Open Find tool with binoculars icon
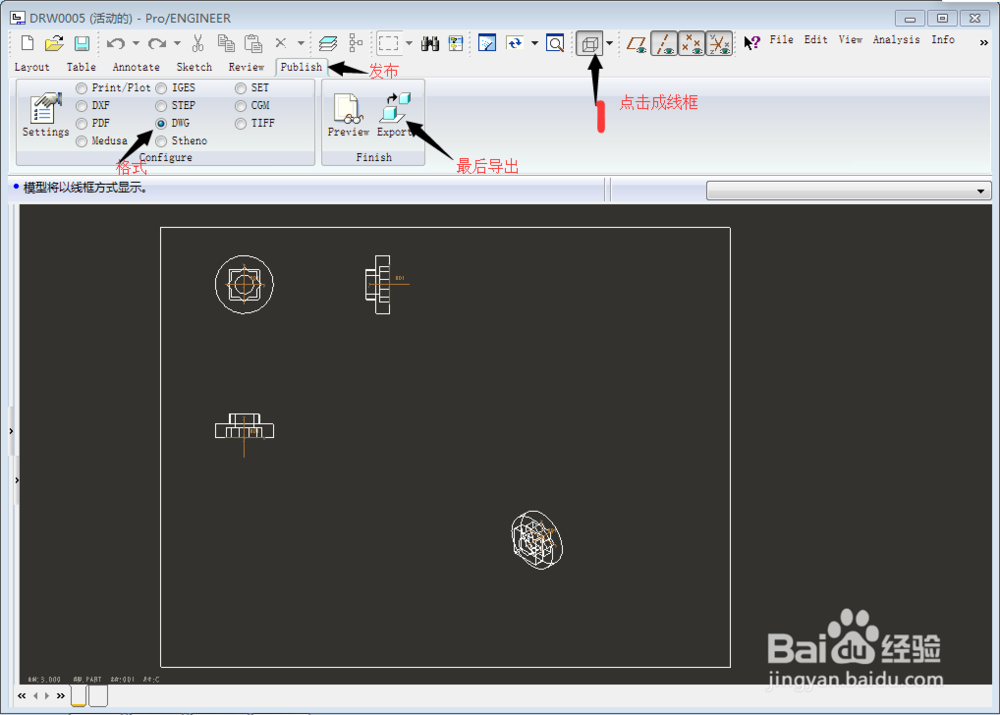1000x715 pixels. click(x=430, y=43)
